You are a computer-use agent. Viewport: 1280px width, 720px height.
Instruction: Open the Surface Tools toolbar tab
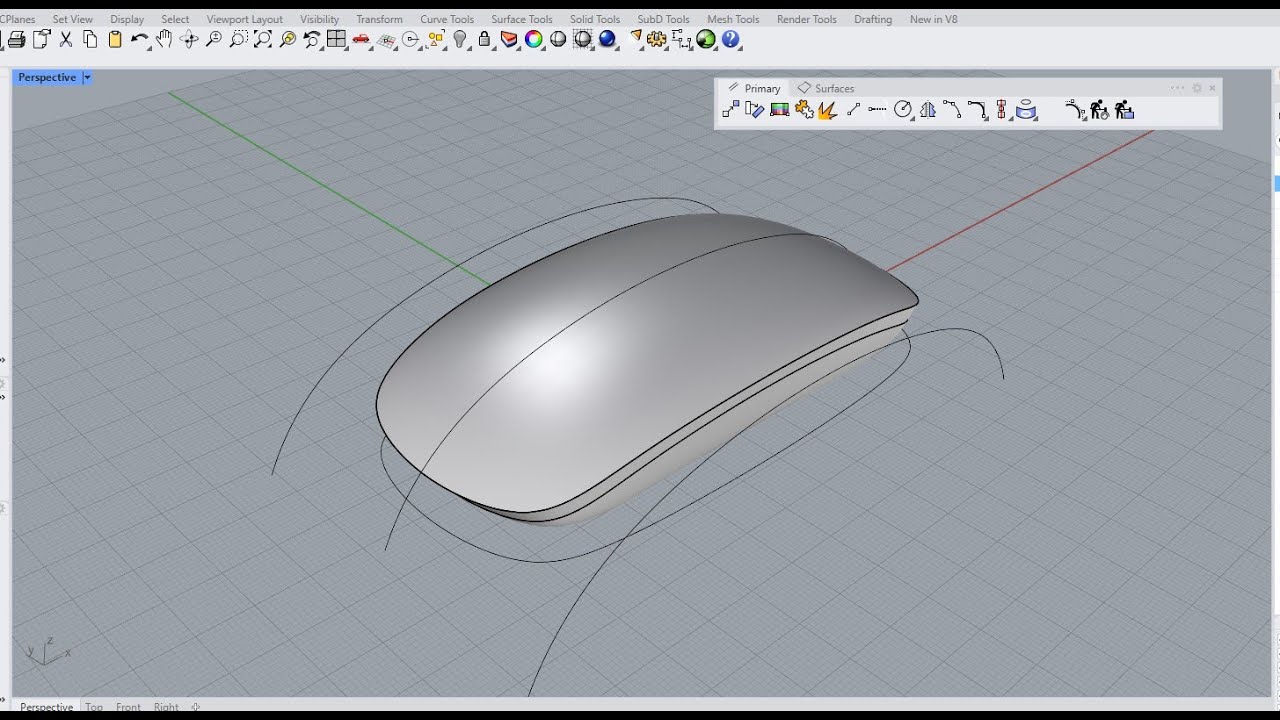[x=522, y=19]
